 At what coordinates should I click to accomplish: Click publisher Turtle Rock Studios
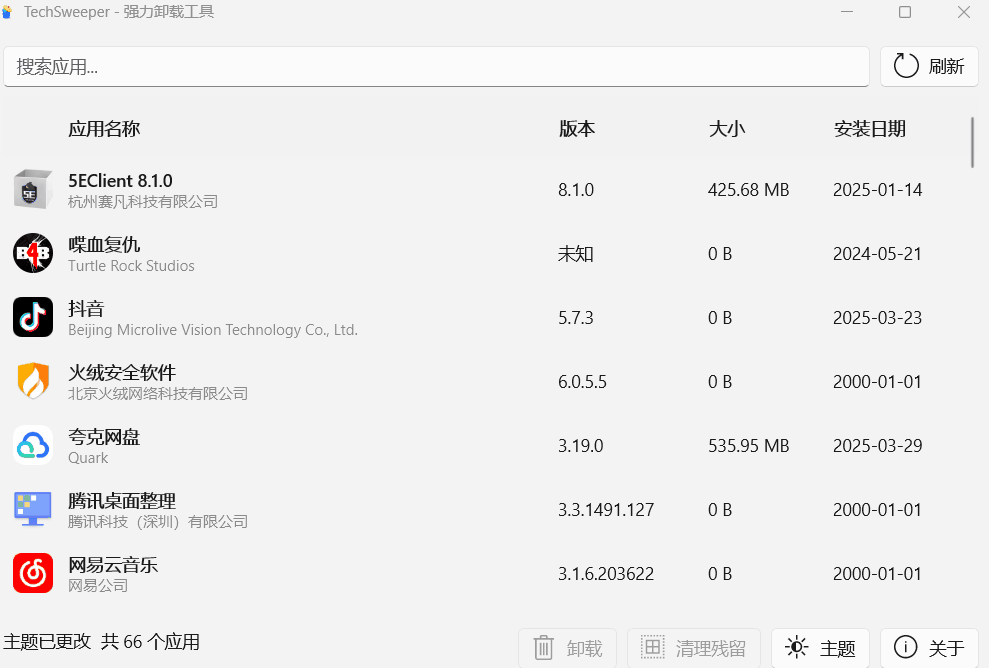tap(131, 266)
